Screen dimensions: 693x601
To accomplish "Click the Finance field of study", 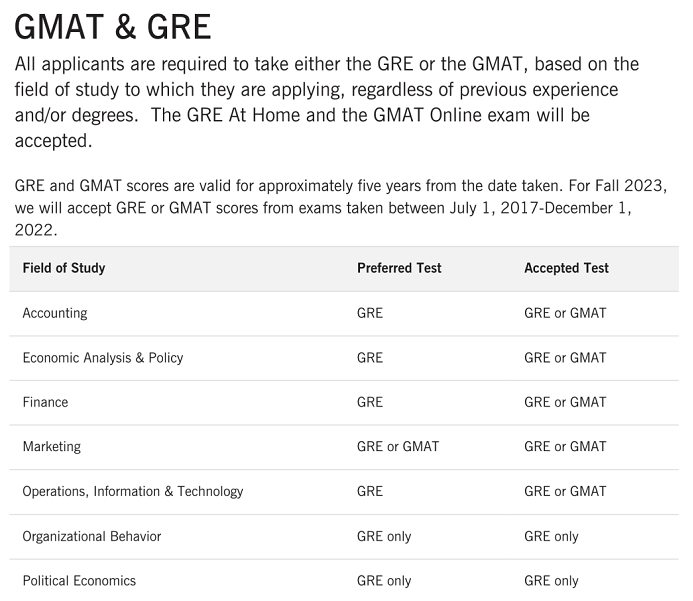I will (x=46, y=402).
